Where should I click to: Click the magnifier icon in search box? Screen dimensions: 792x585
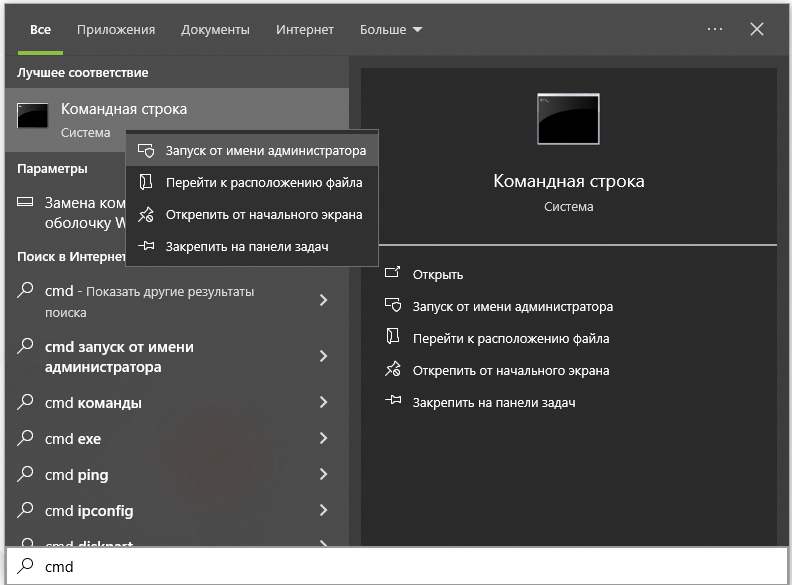point(25,566)
